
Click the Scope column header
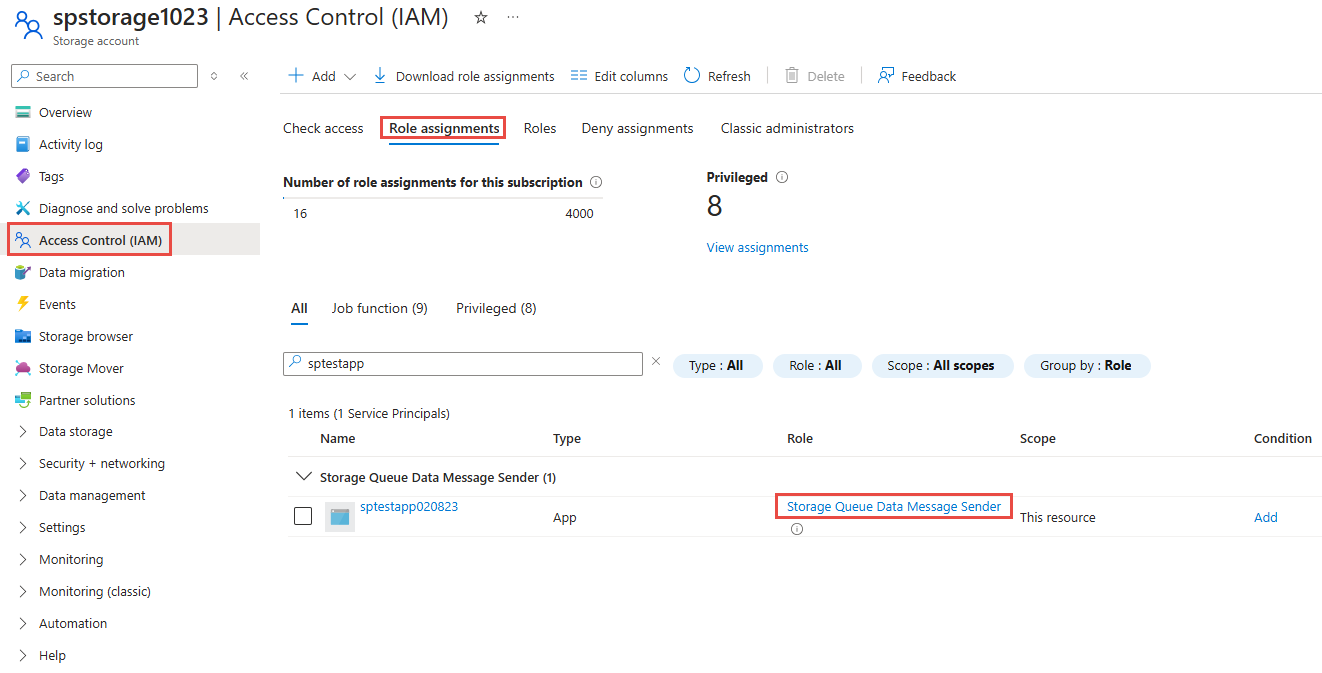click(x=1038, y=438)
